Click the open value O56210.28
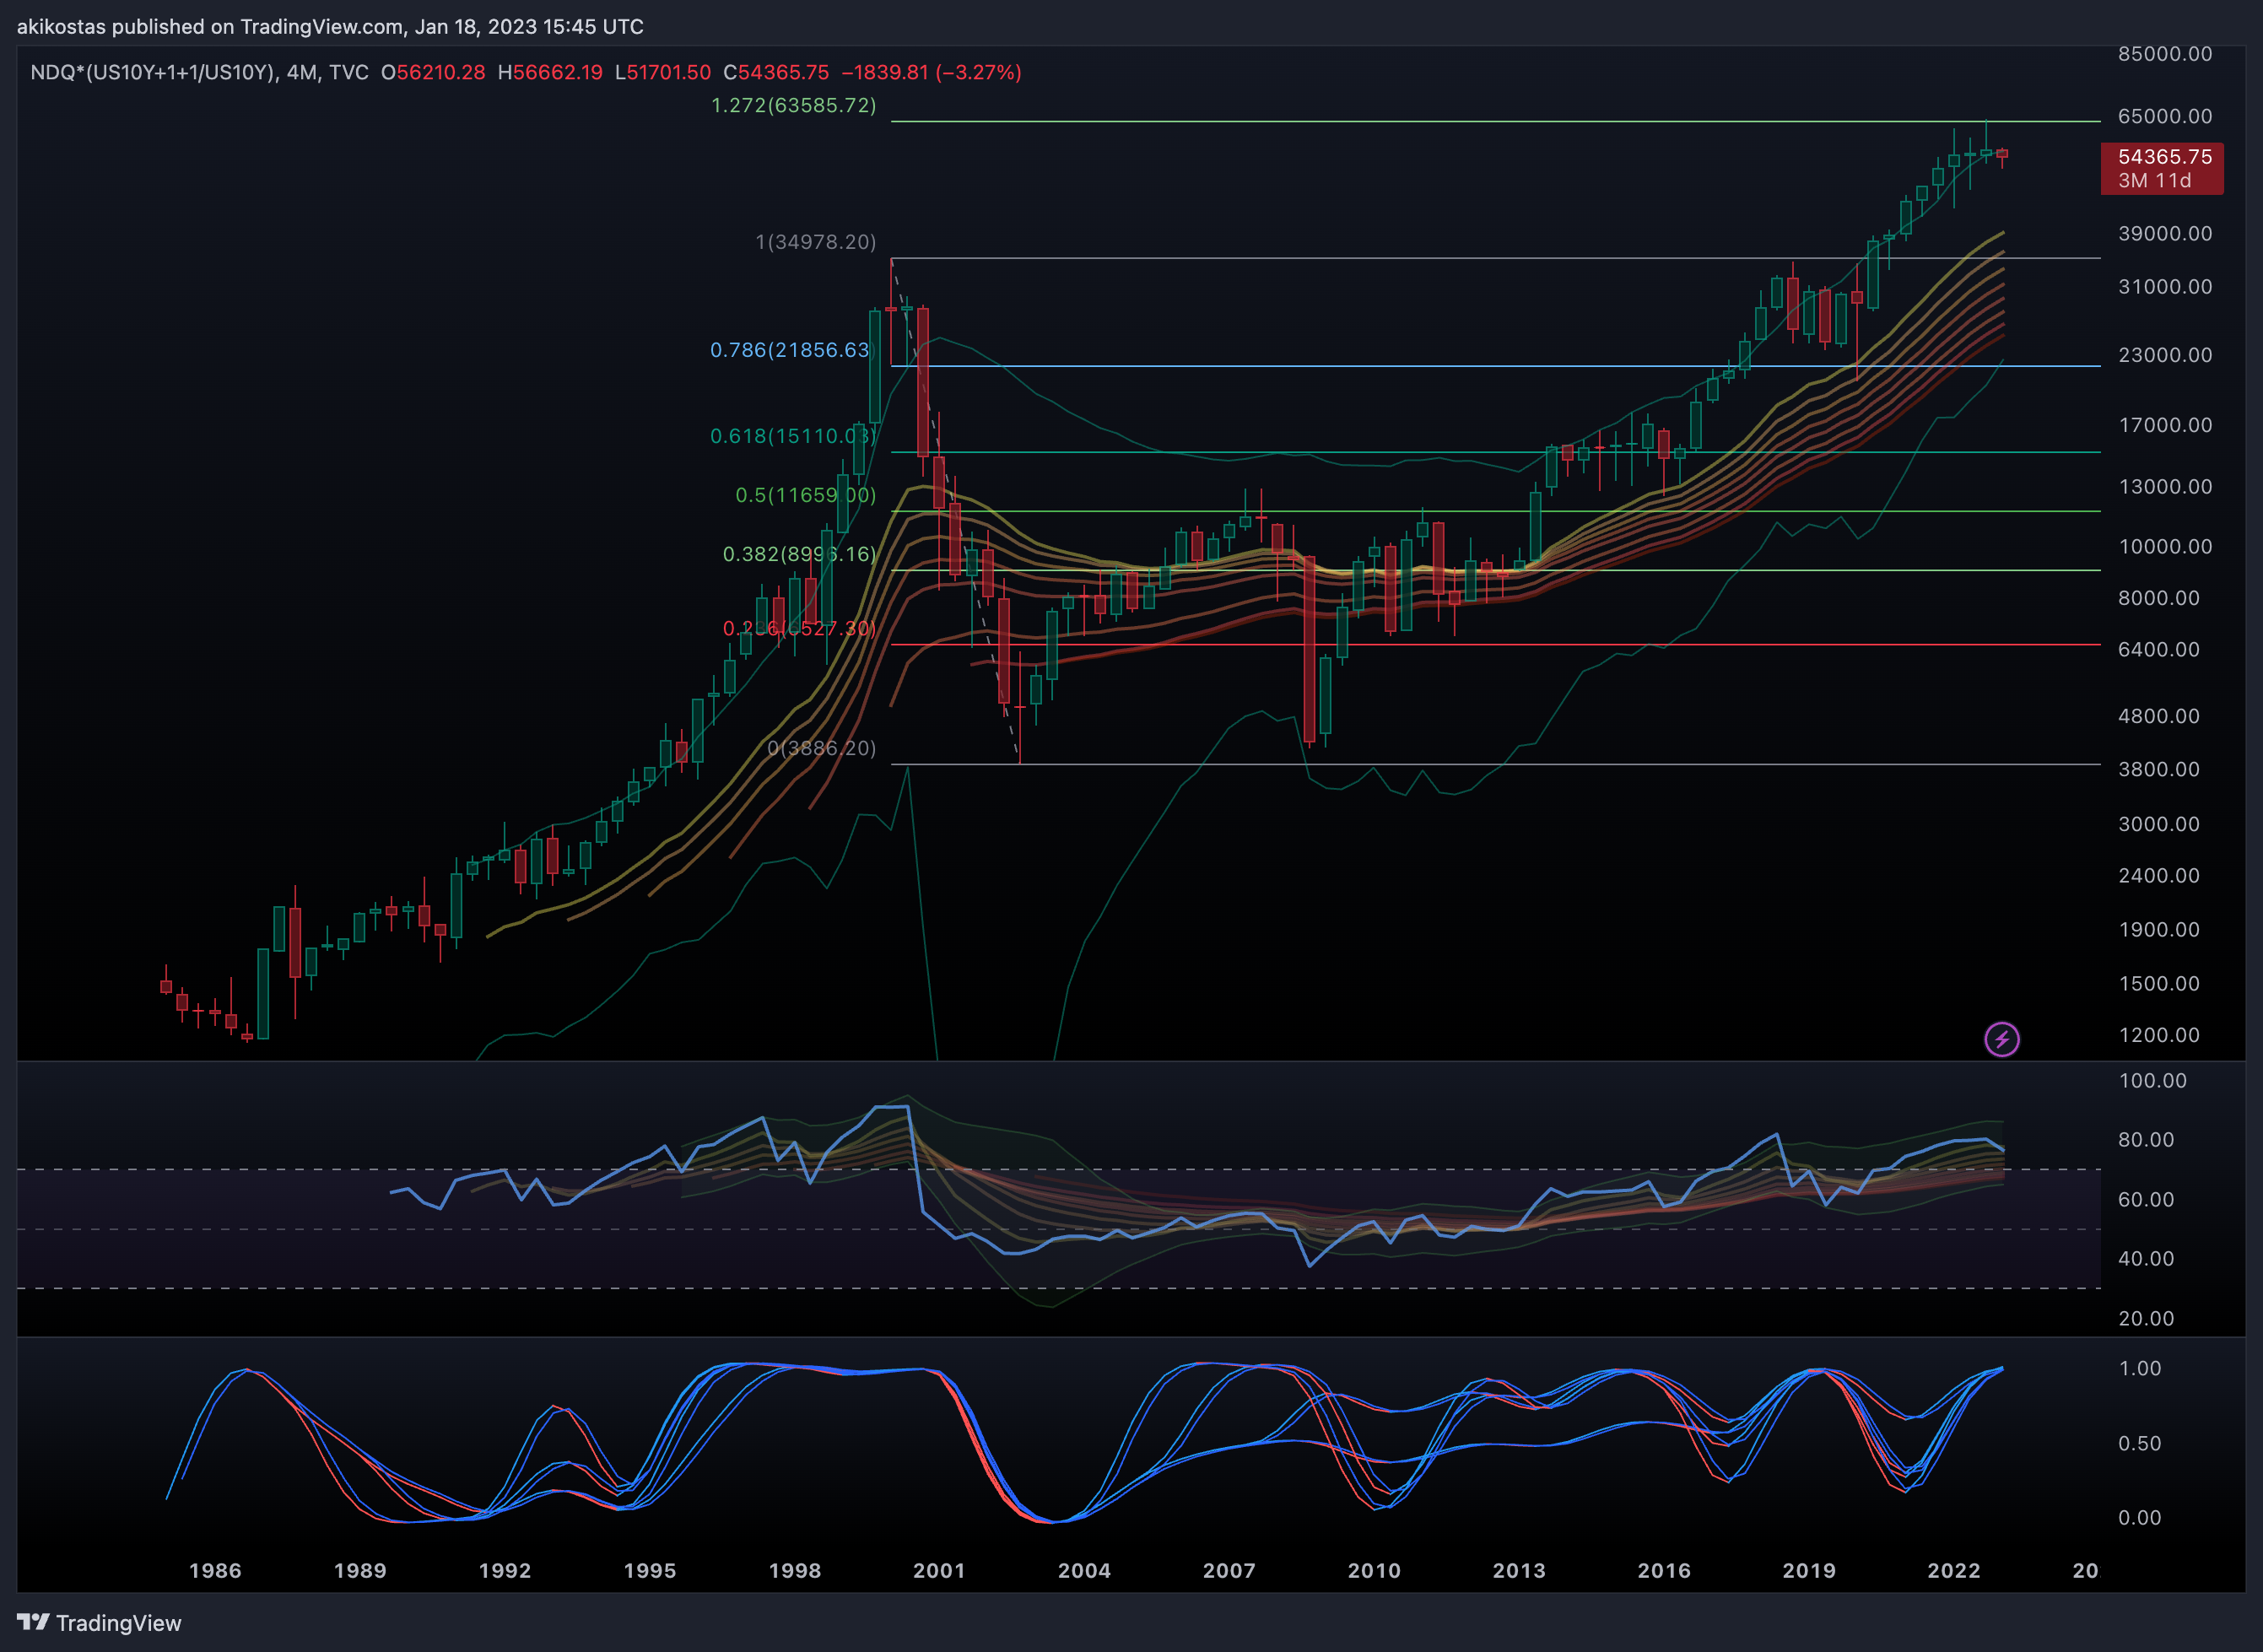The image size is (2263, 1652). pyautogui.click(x=433, y=72)
